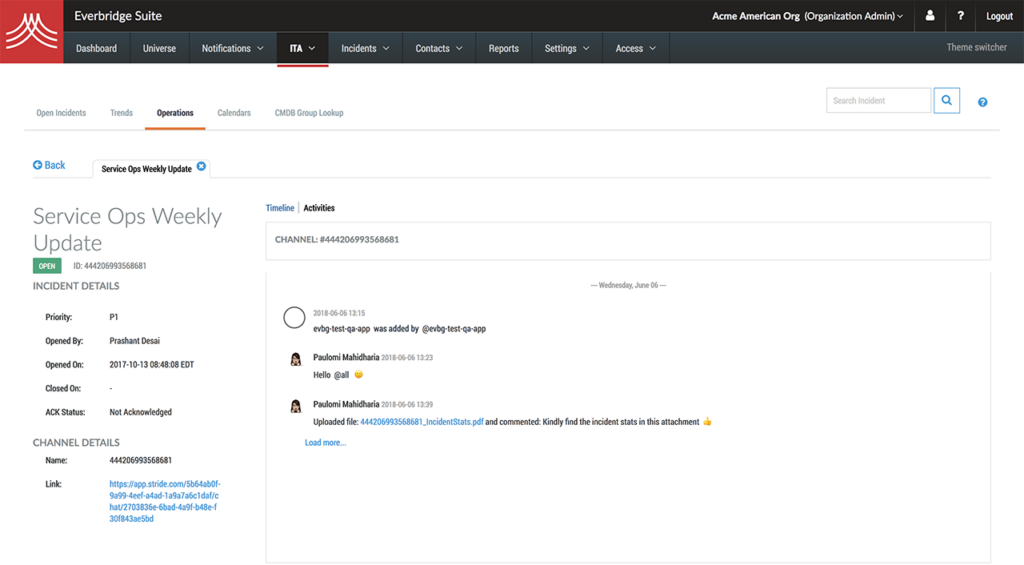Image resolution: width=1024 pixels, height=565 pixels.
Task: Click the search magnifier button
Action: [x=946, y=101]
